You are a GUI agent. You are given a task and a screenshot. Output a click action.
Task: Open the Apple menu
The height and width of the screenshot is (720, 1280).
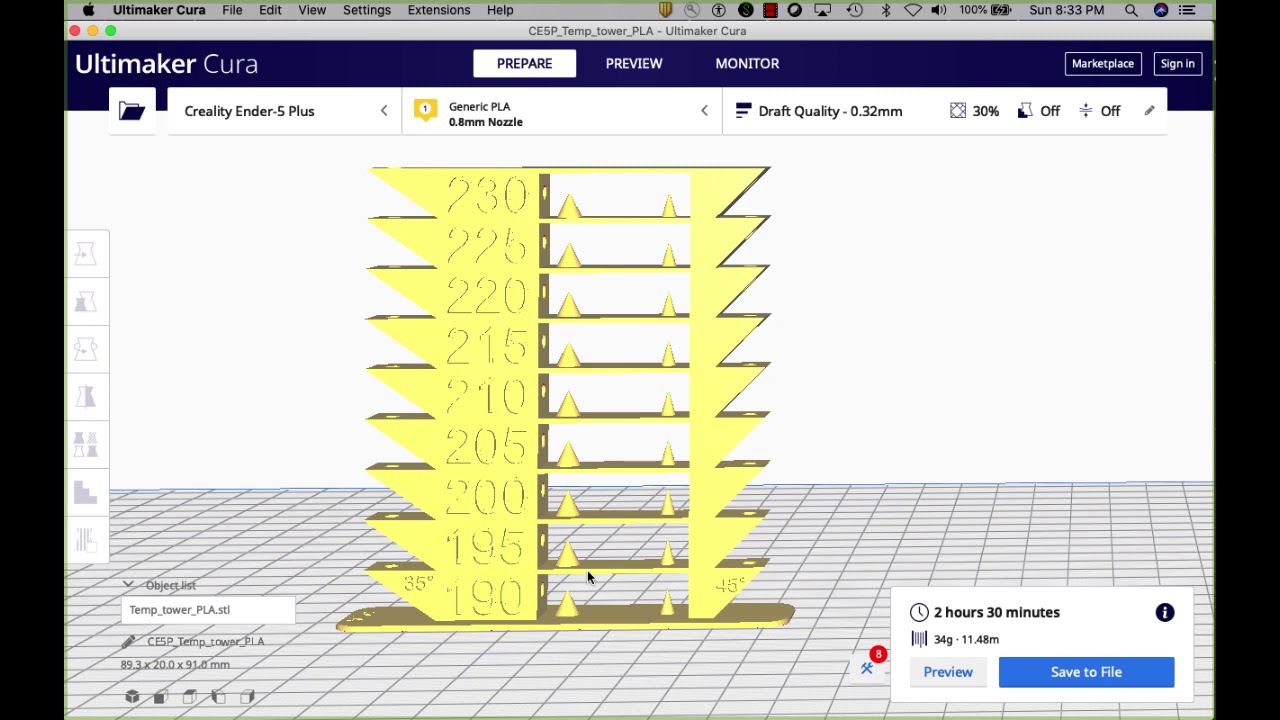pos(88,10)
